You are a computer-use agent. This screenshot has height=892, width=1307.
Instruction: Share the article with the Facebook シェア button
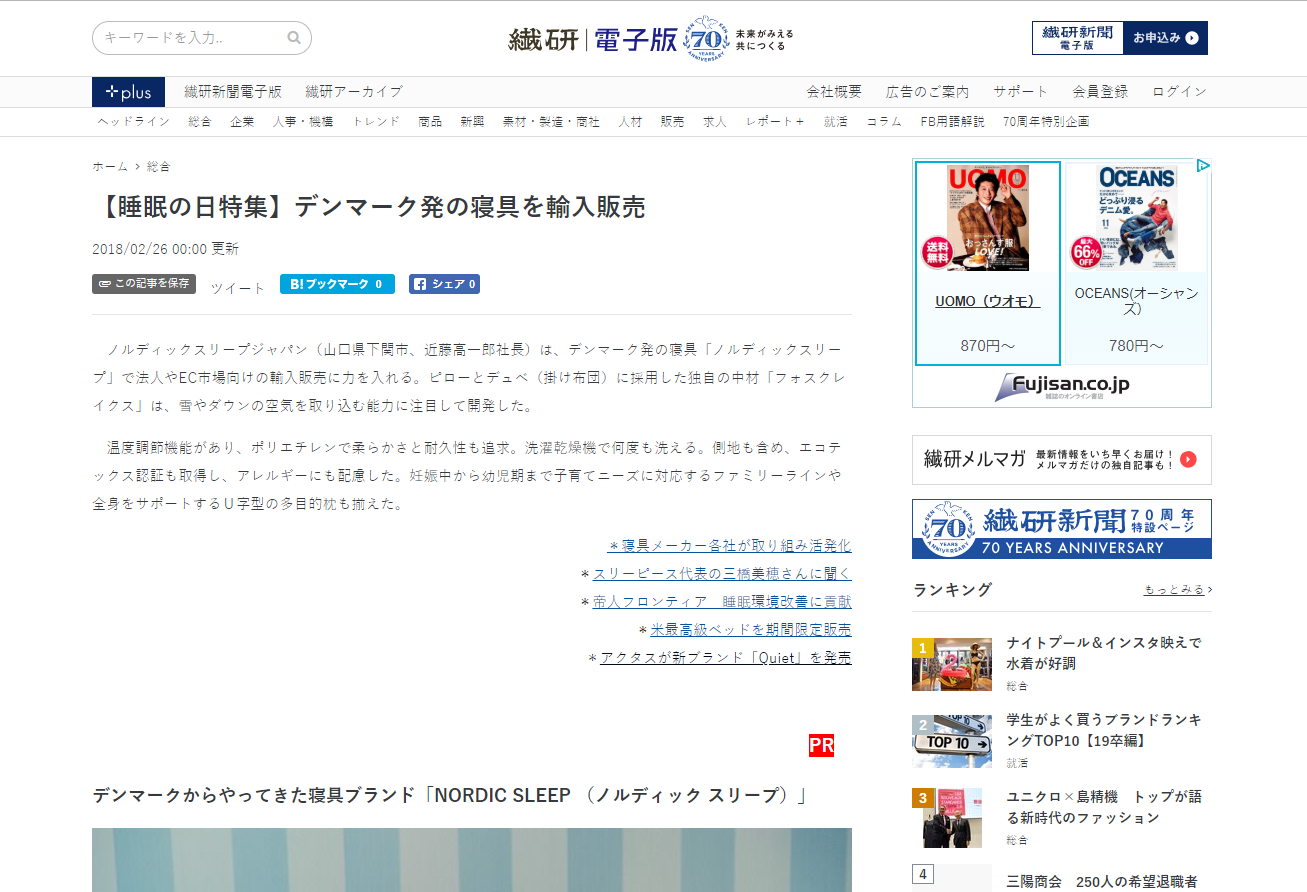point(444,284)
